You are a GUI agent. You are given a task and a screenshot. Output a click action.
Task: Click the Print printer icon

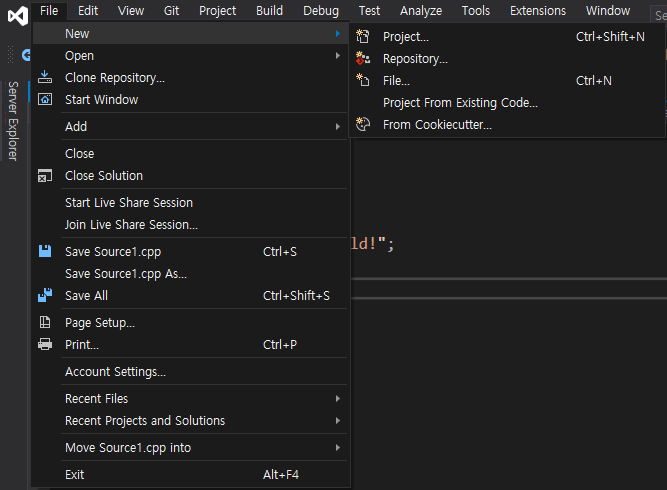click(x=45, y=344)
